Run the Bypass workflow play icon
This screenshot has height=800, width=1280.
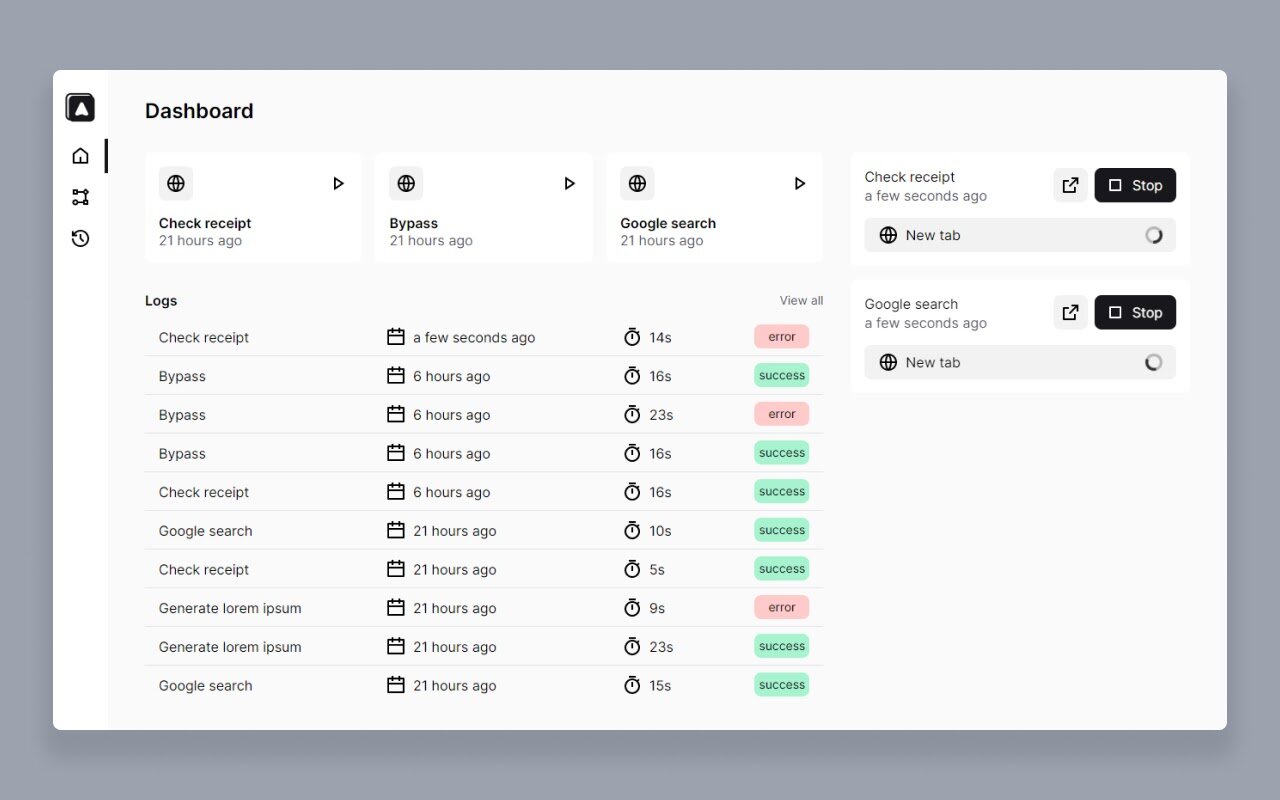click(x=569, y=184)
